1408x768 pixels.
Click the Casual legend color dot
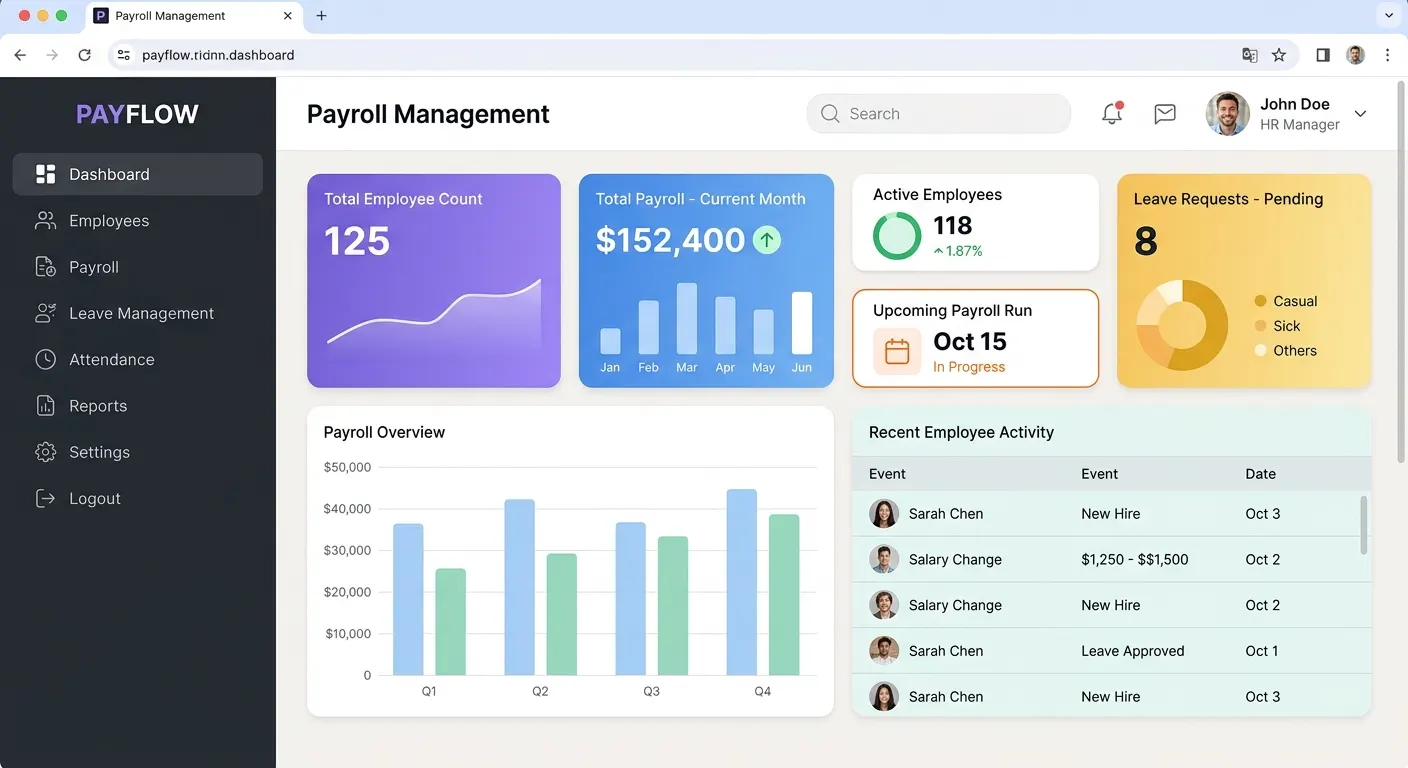point(1261,301)
